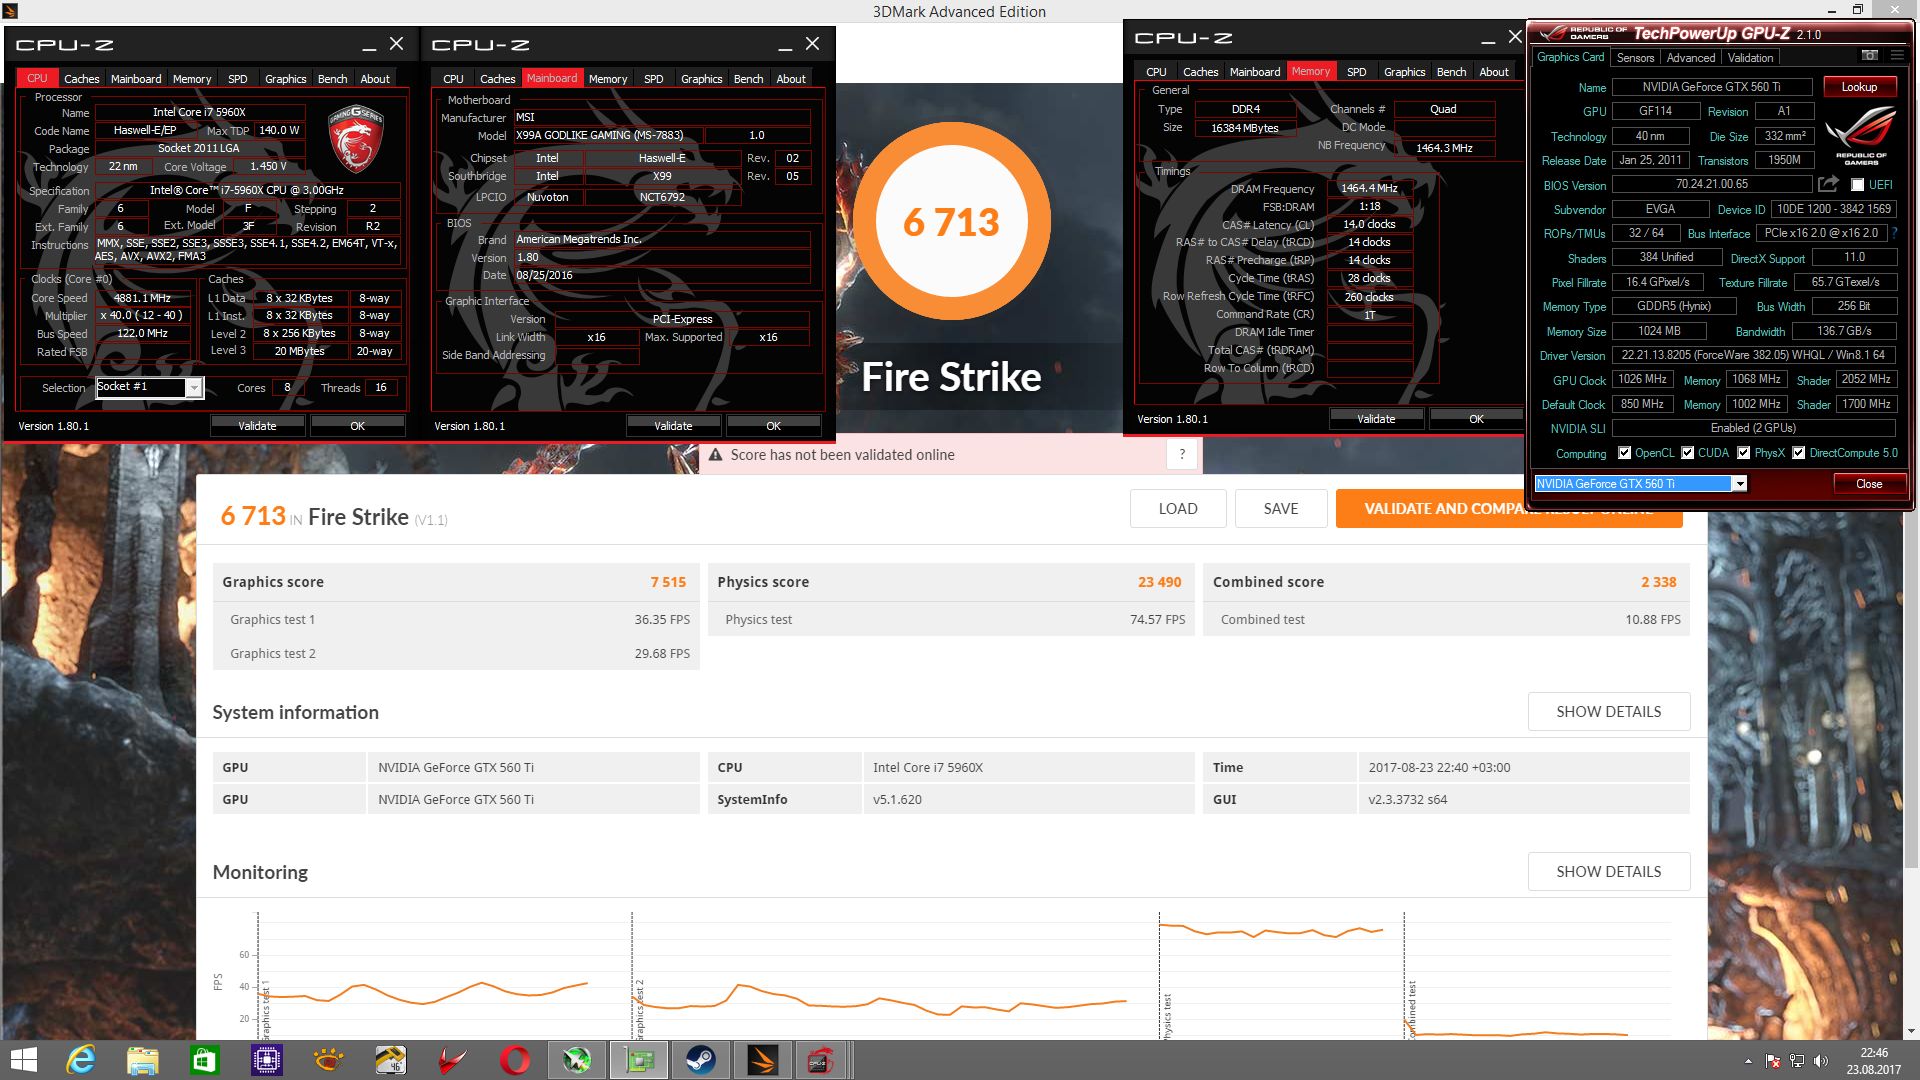Screen dimensions: 1920x1080
Task: Open Caches tab in first CPU-Z window
Action: pyautogui.click(x=81, y=79)
